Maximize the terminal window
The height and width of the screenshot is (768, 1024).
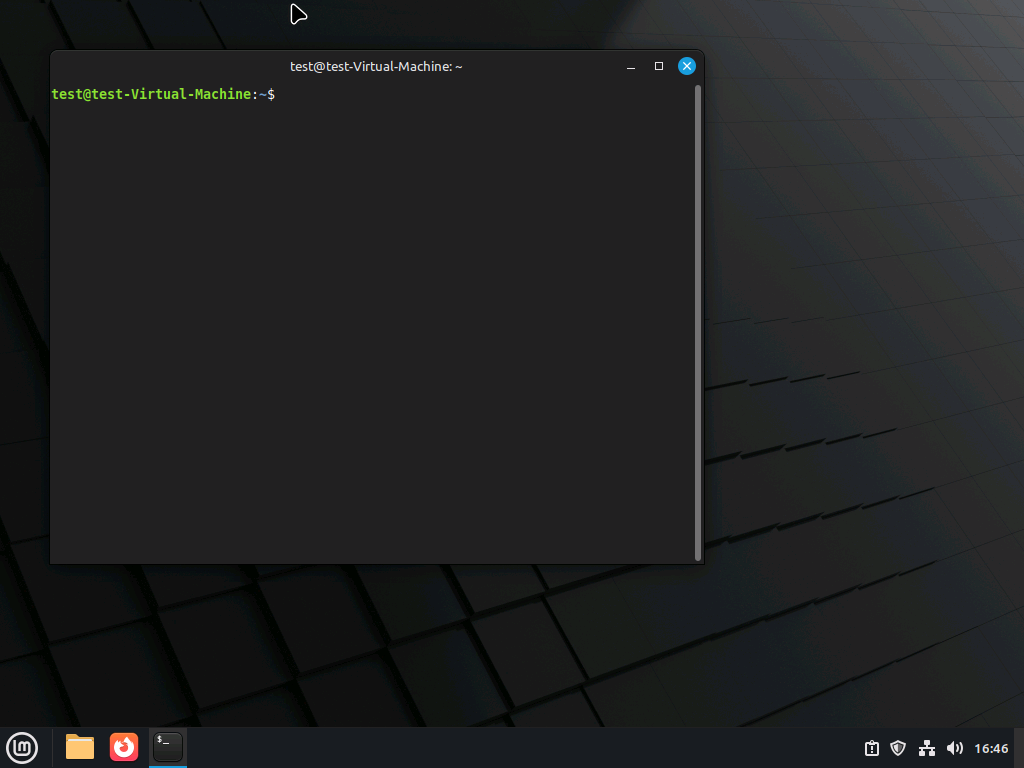pos(659,66)
